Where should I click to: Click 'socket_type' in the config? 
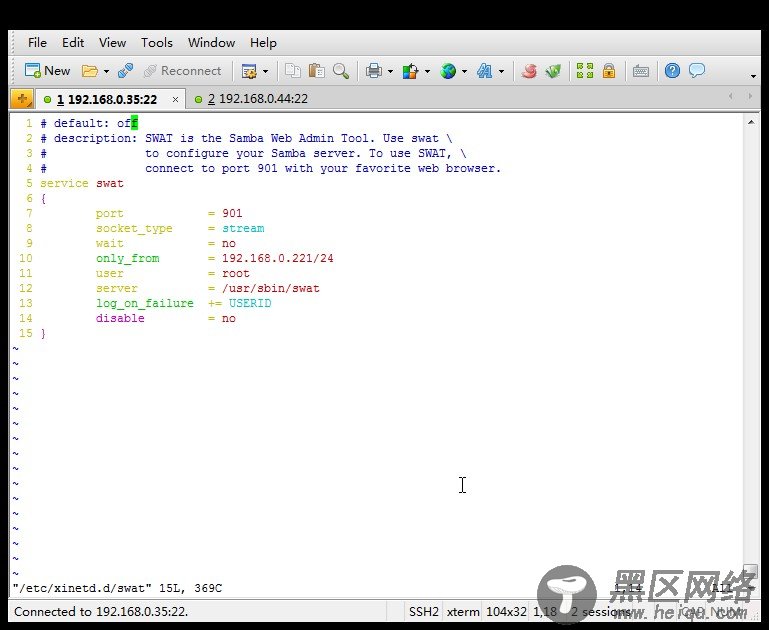134,228
